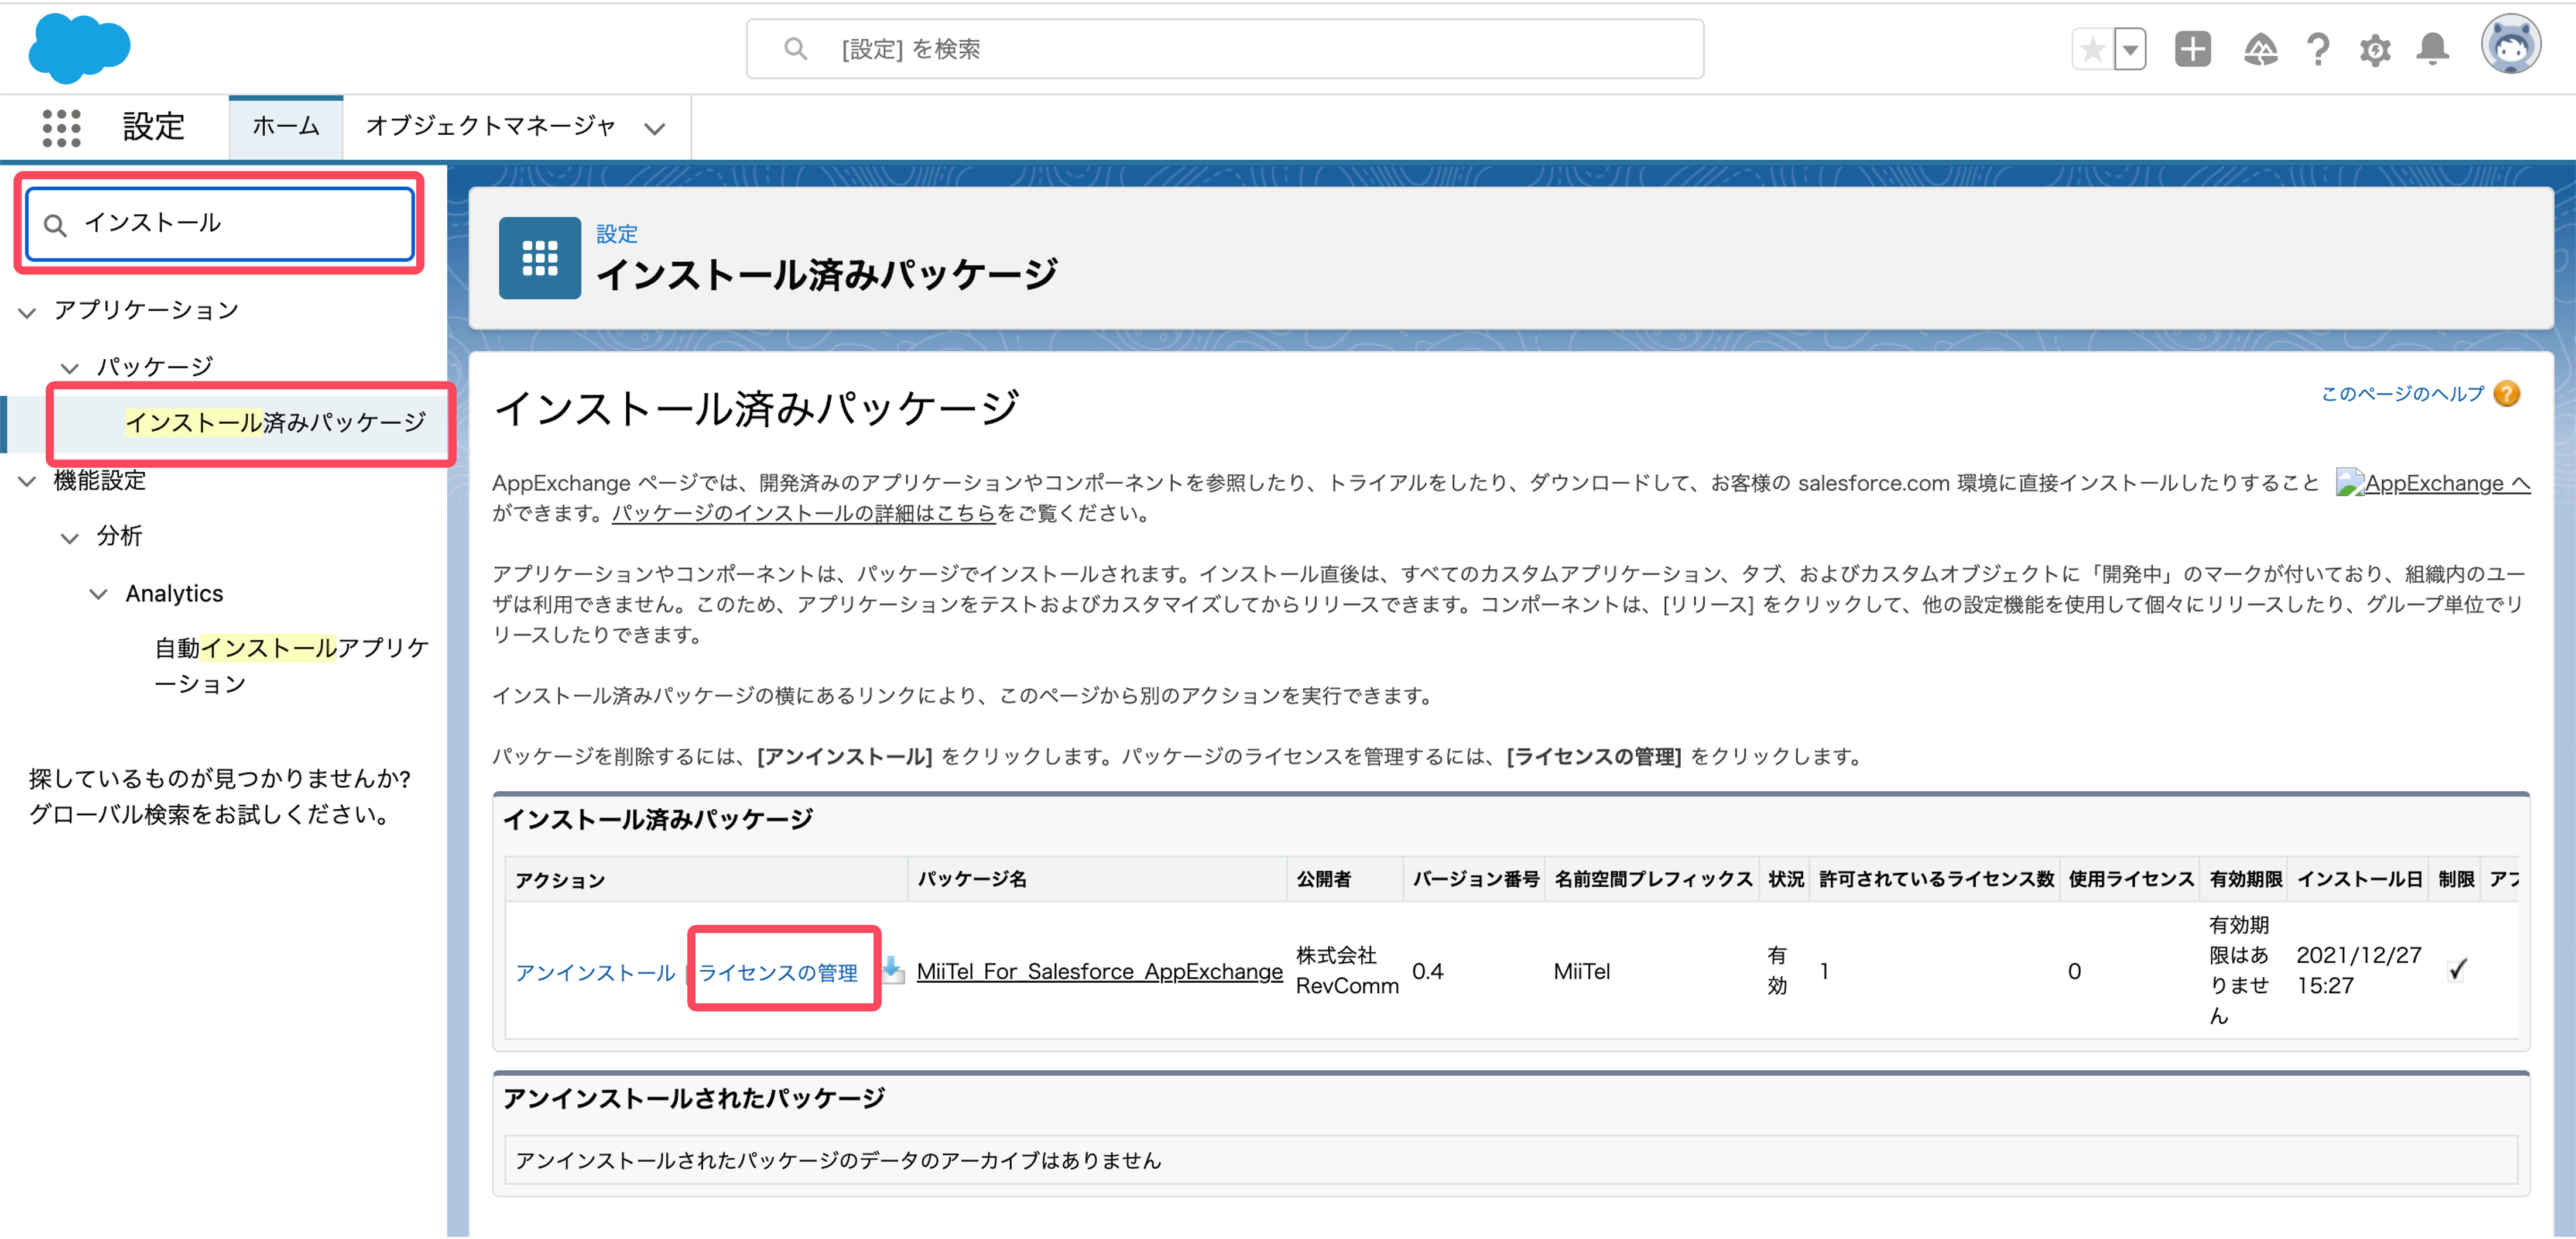Open 自動インストールアプリケーション in the sidebar
This screenshot has height=1239, width=2576.
click(x=291, y=666)
